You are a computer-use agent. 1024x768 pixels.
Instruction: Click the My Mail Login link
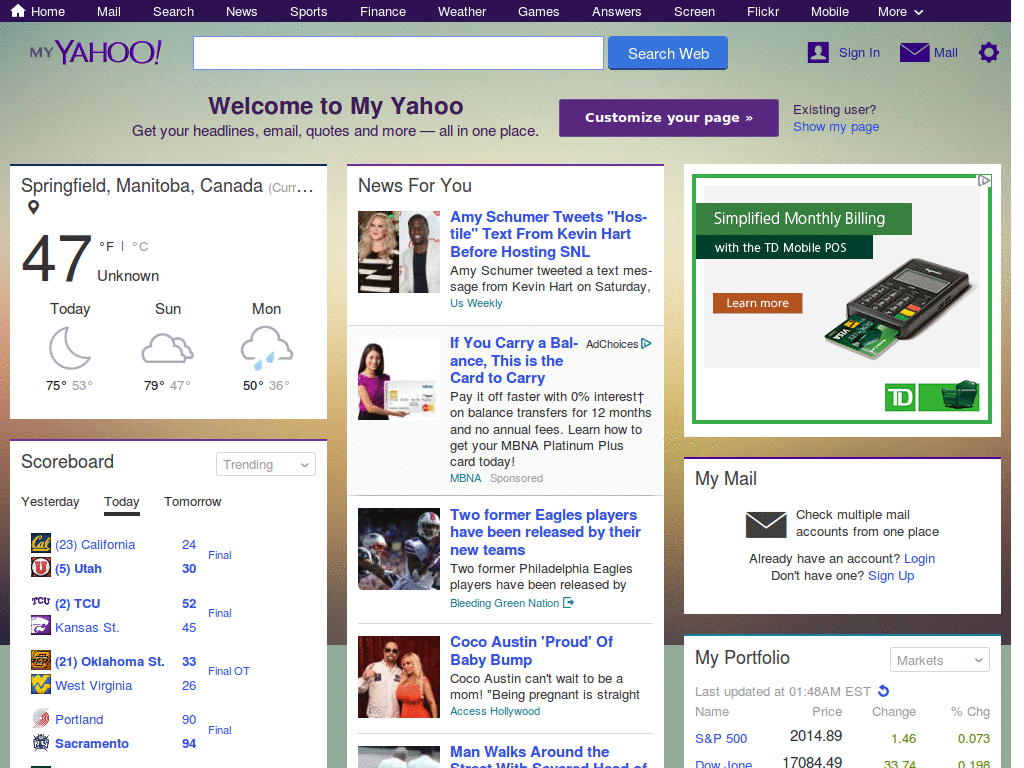click(x=920, y=558)
